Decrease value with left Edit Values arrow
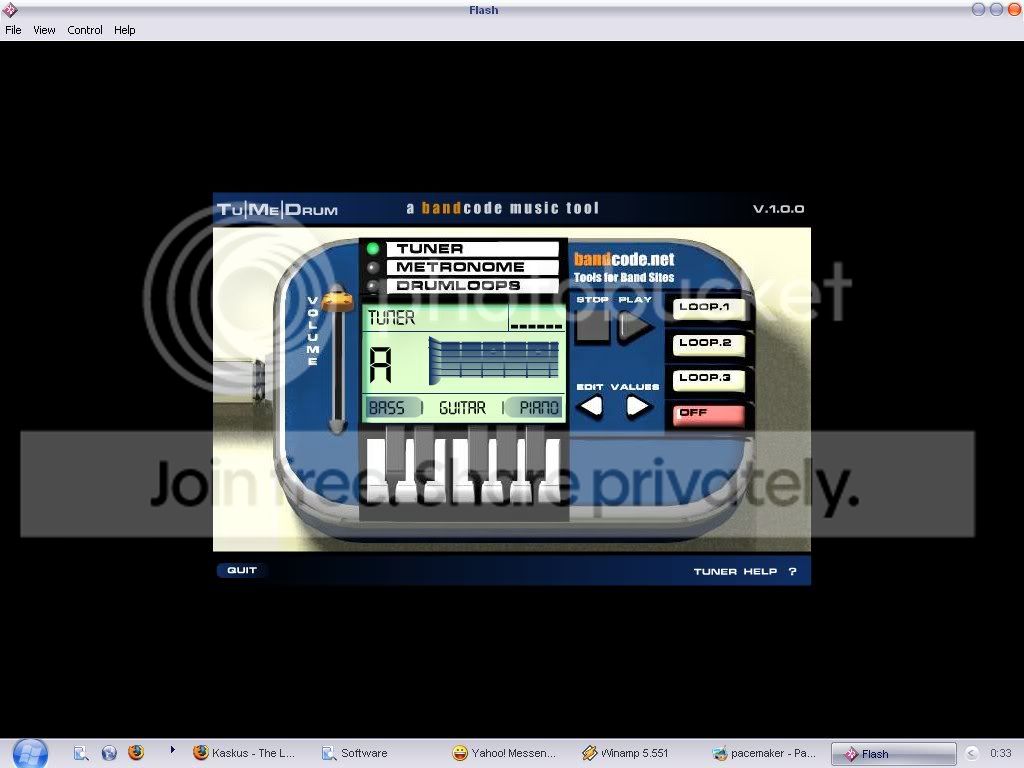Screen dimensions: 1024x768 pyautogui.click(x=592, y=406)
